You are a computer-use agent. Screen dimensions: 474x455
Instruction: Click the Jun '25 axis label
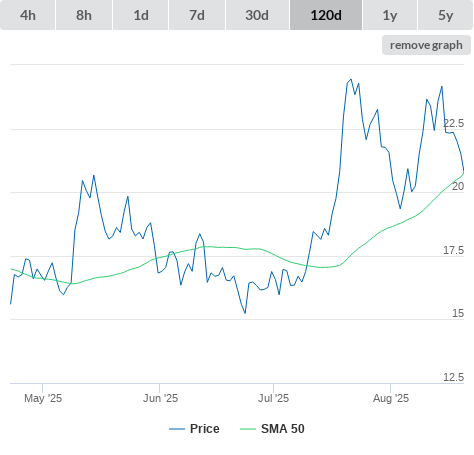pos(160,398)
